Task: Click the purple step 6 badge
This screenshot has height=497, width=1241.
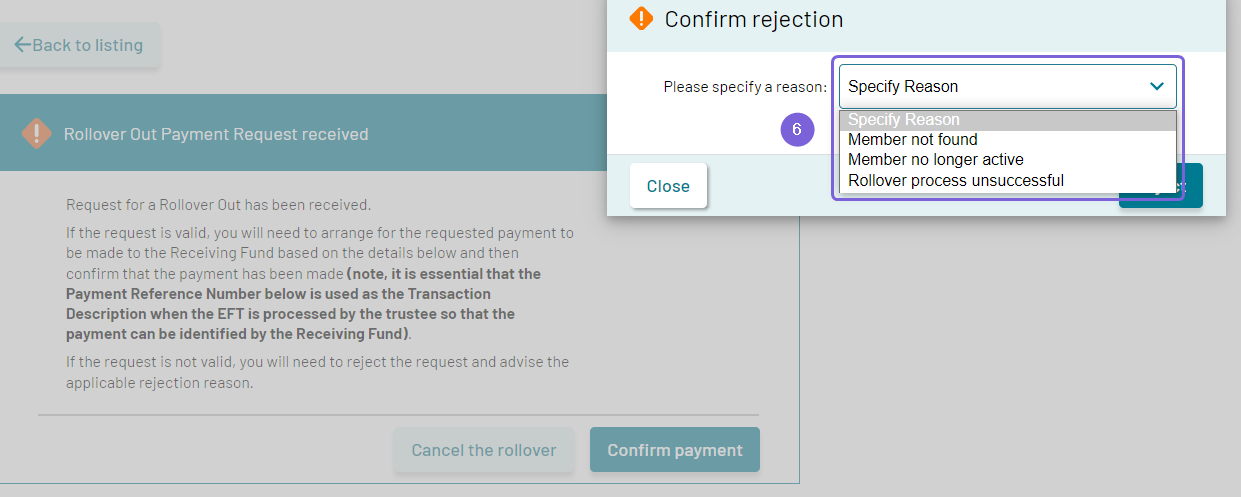Action: (797, 130)
